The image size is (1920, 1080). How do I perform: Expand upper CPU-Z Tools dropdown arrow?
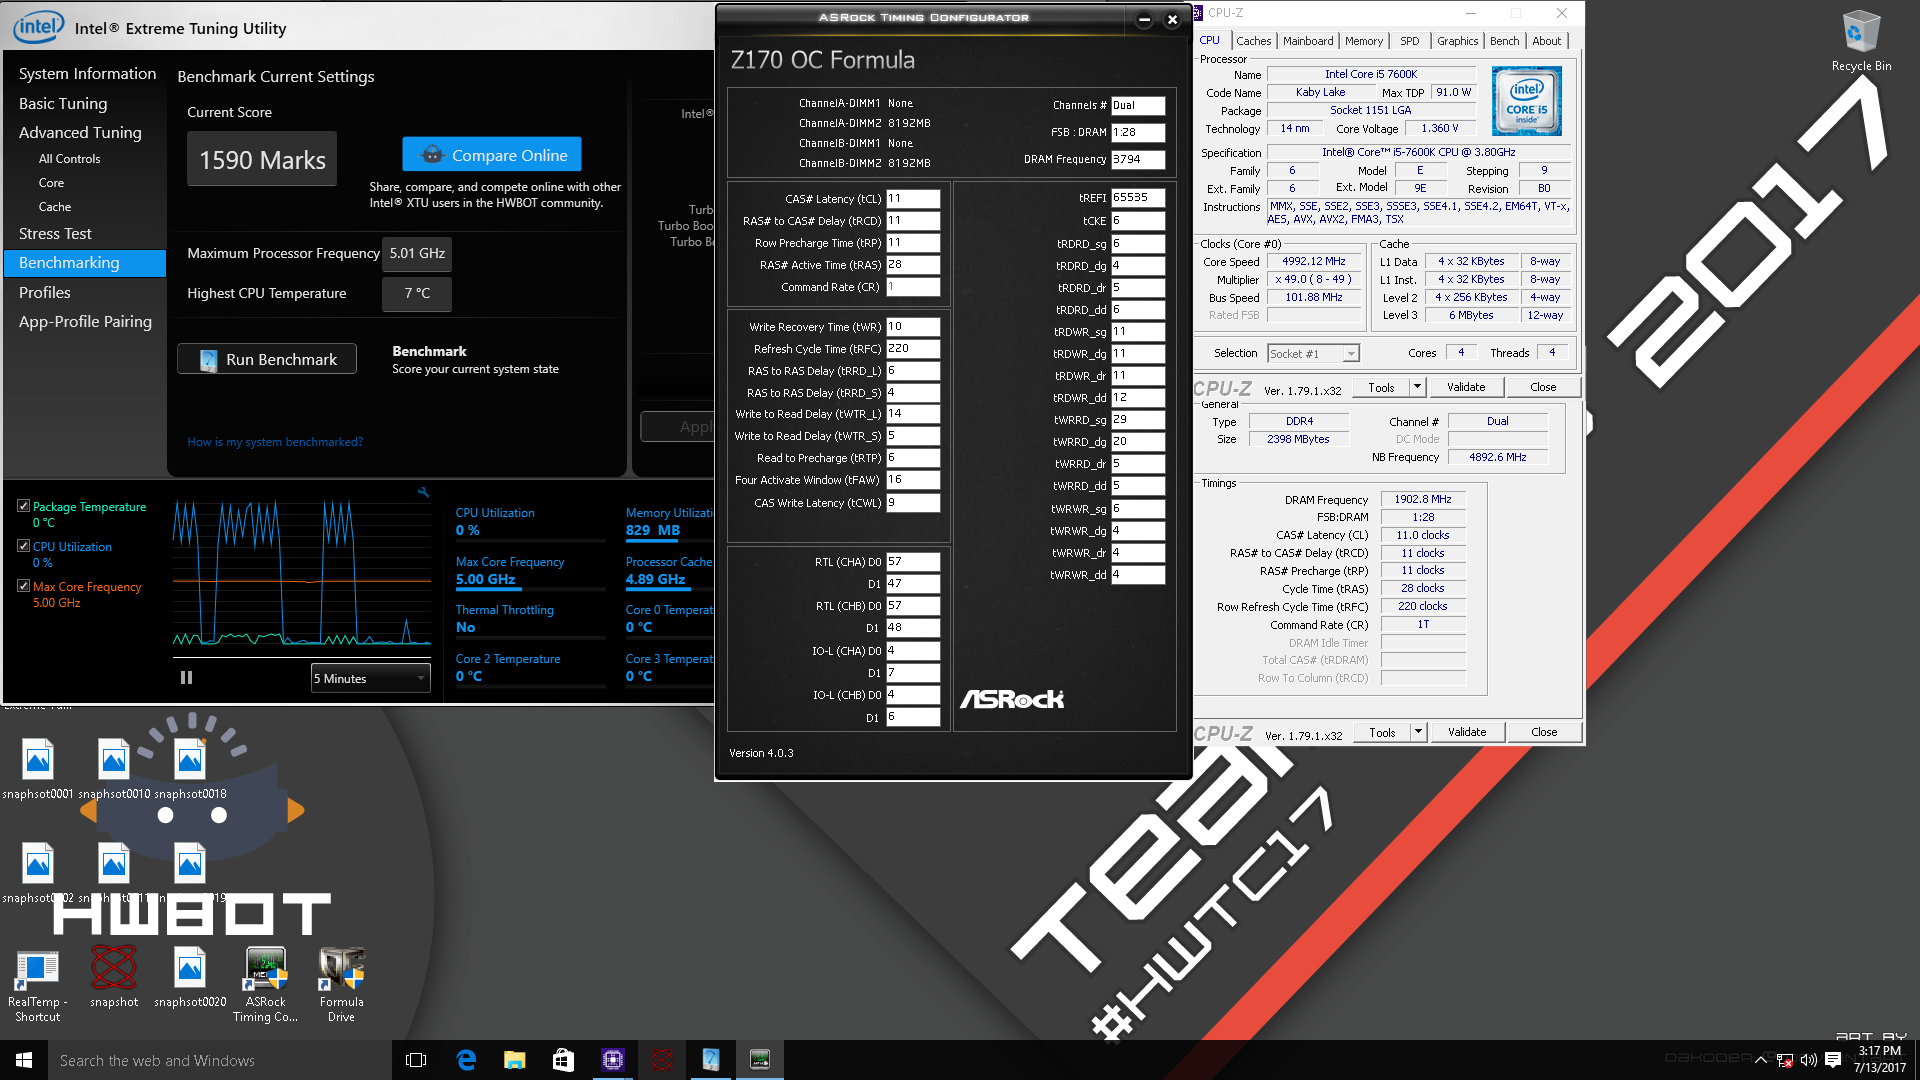click(1417, 387)
